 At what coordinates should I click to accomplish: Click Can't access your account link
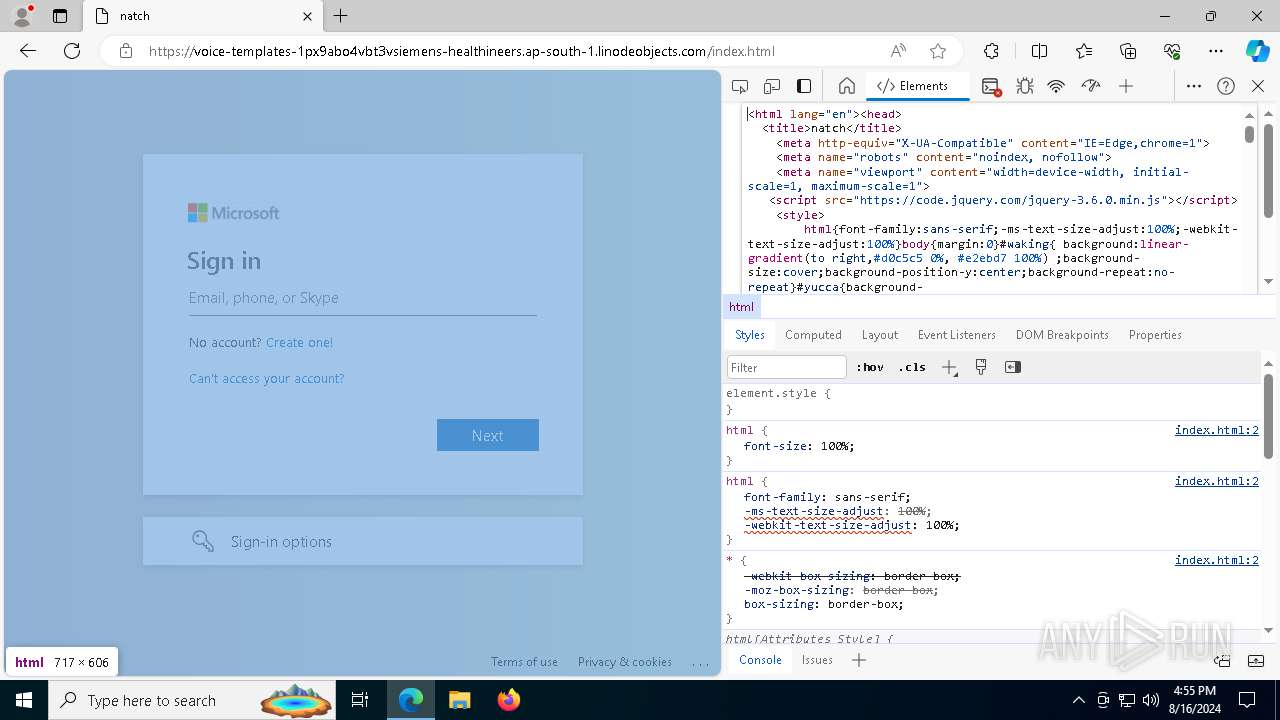[x=266, y=378]
